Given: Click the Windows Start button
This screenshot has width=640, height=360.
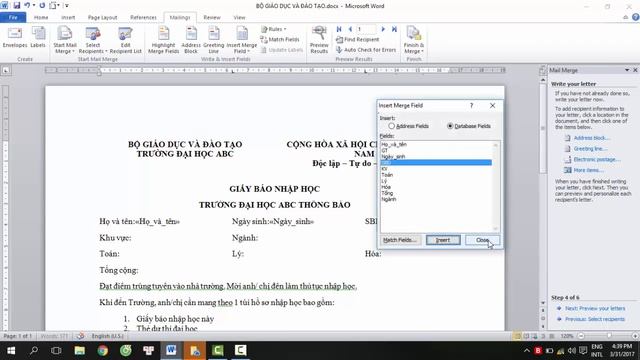Looking at the screenshot, I should 11,350.
